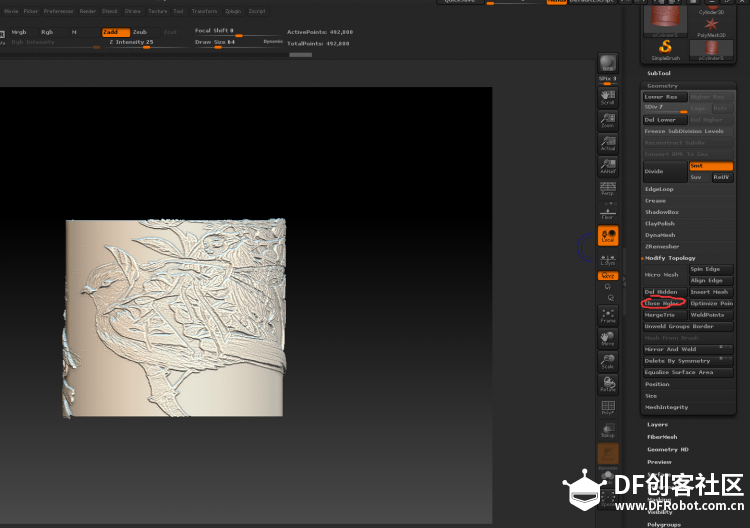Set canvas to Actual size
750x528 pixels.
tap(608, 143)
